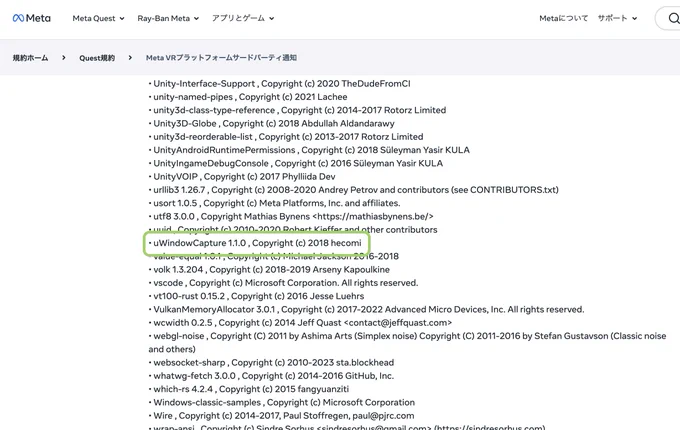Click the utf8 3.0.0 entry
680x430 pixels.
291,216
